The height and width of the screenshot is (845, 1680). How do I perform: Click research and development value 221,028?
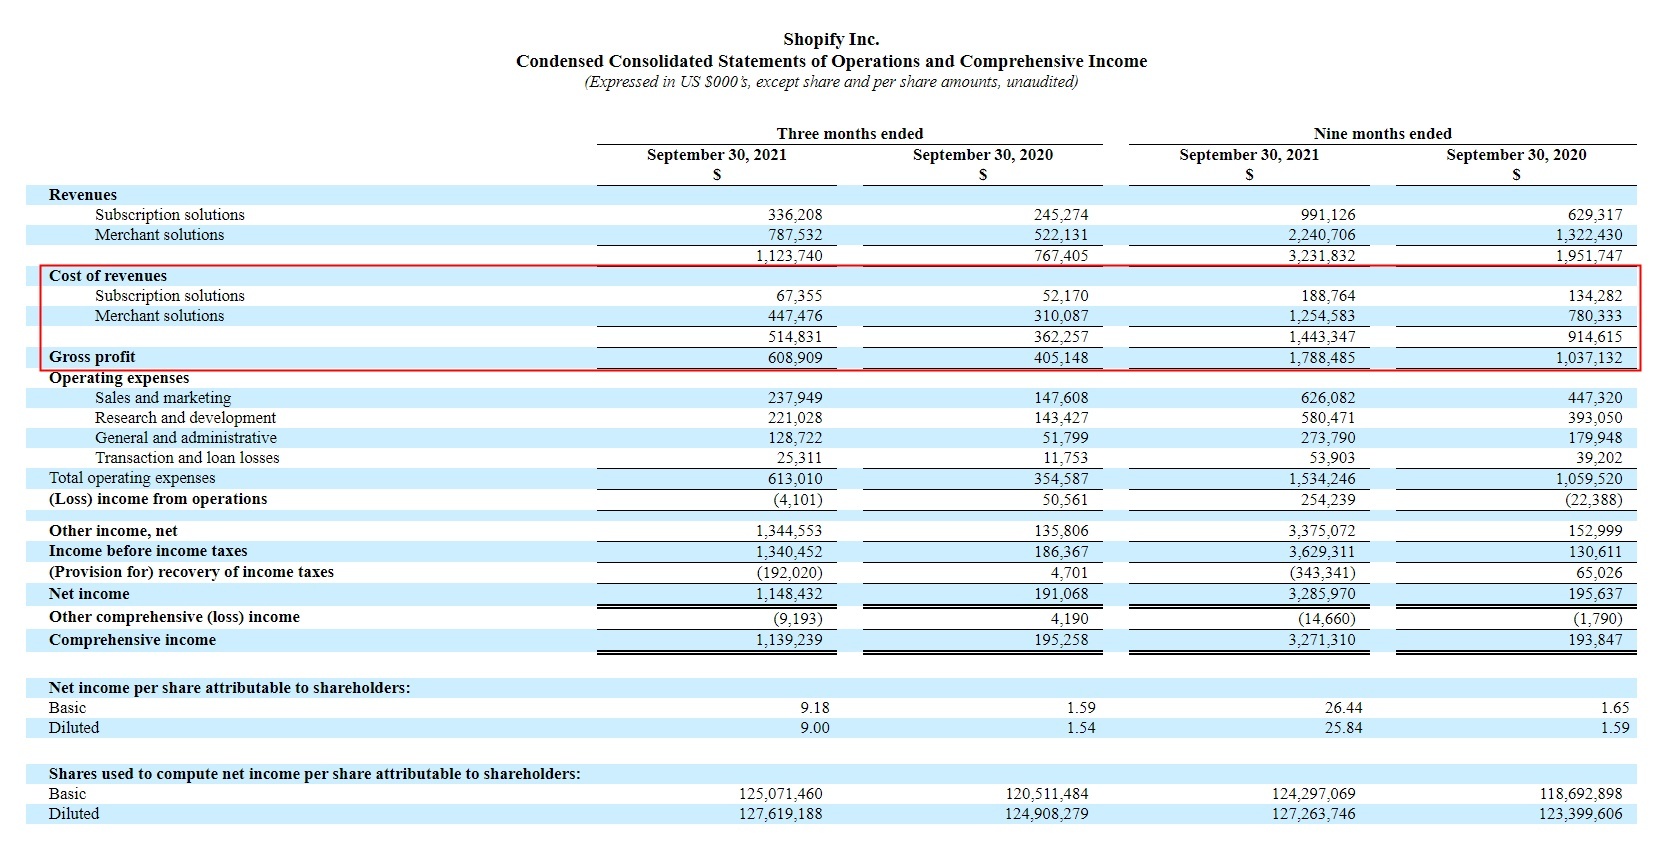coord(795,418)
